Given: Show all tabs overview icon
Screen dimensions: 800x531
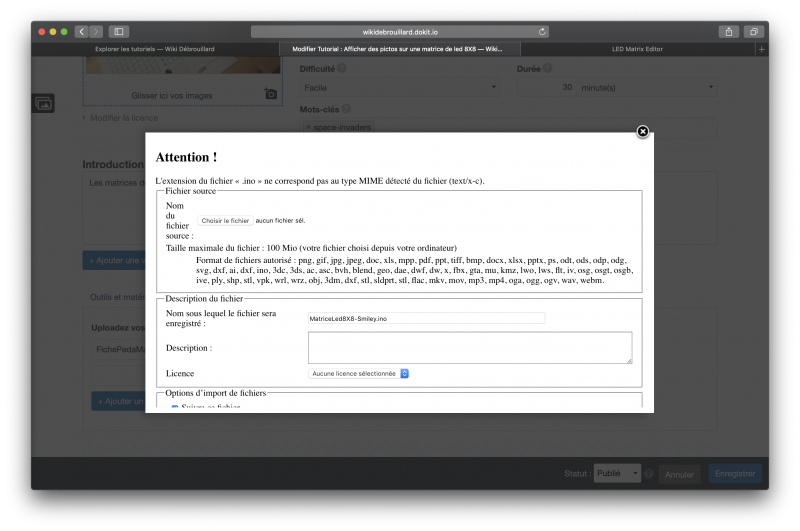Looking at the screenshot, I should [x=754, y=32].
